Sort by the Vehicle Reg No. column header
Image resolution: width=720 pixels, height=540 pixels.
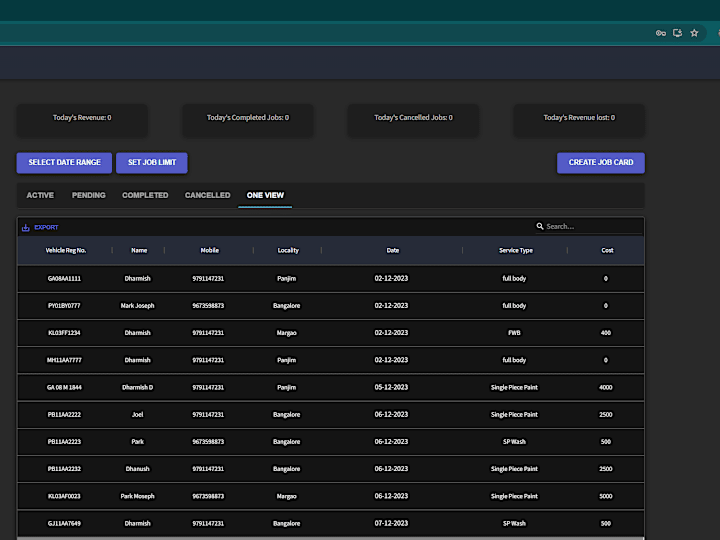point(66,251)
